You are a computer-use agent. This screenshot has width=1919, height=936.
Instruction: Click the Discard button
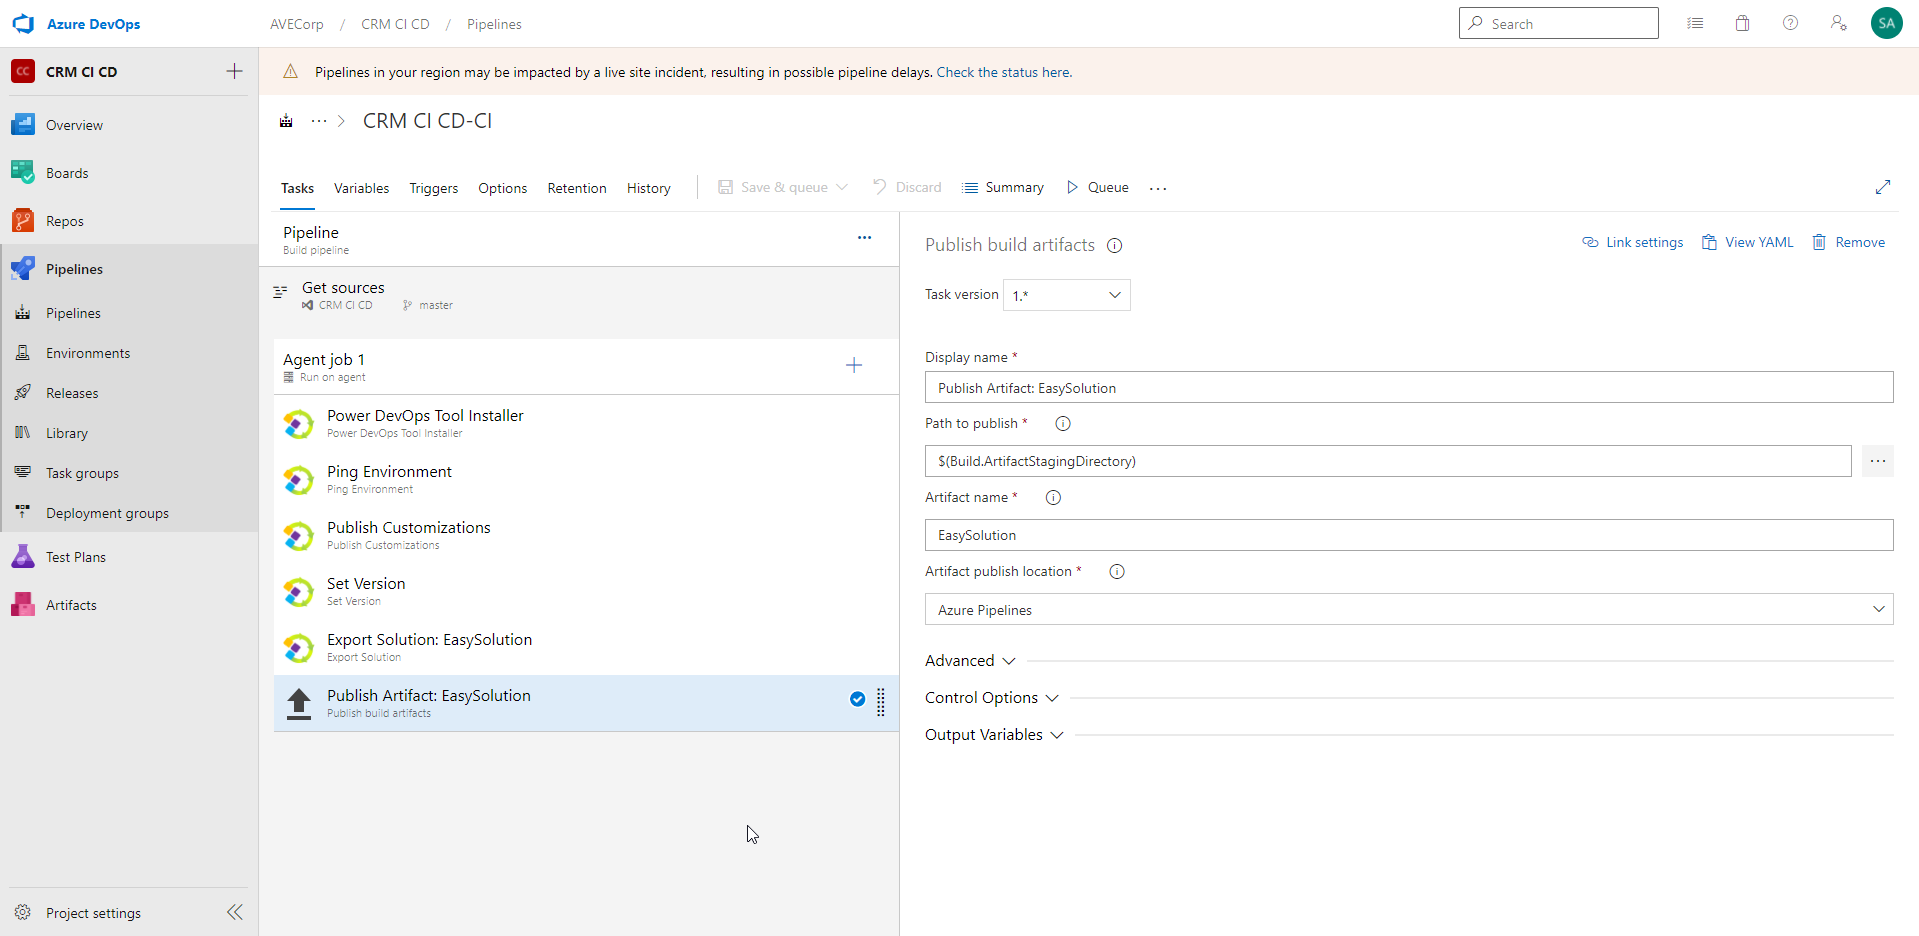(906, 187)
